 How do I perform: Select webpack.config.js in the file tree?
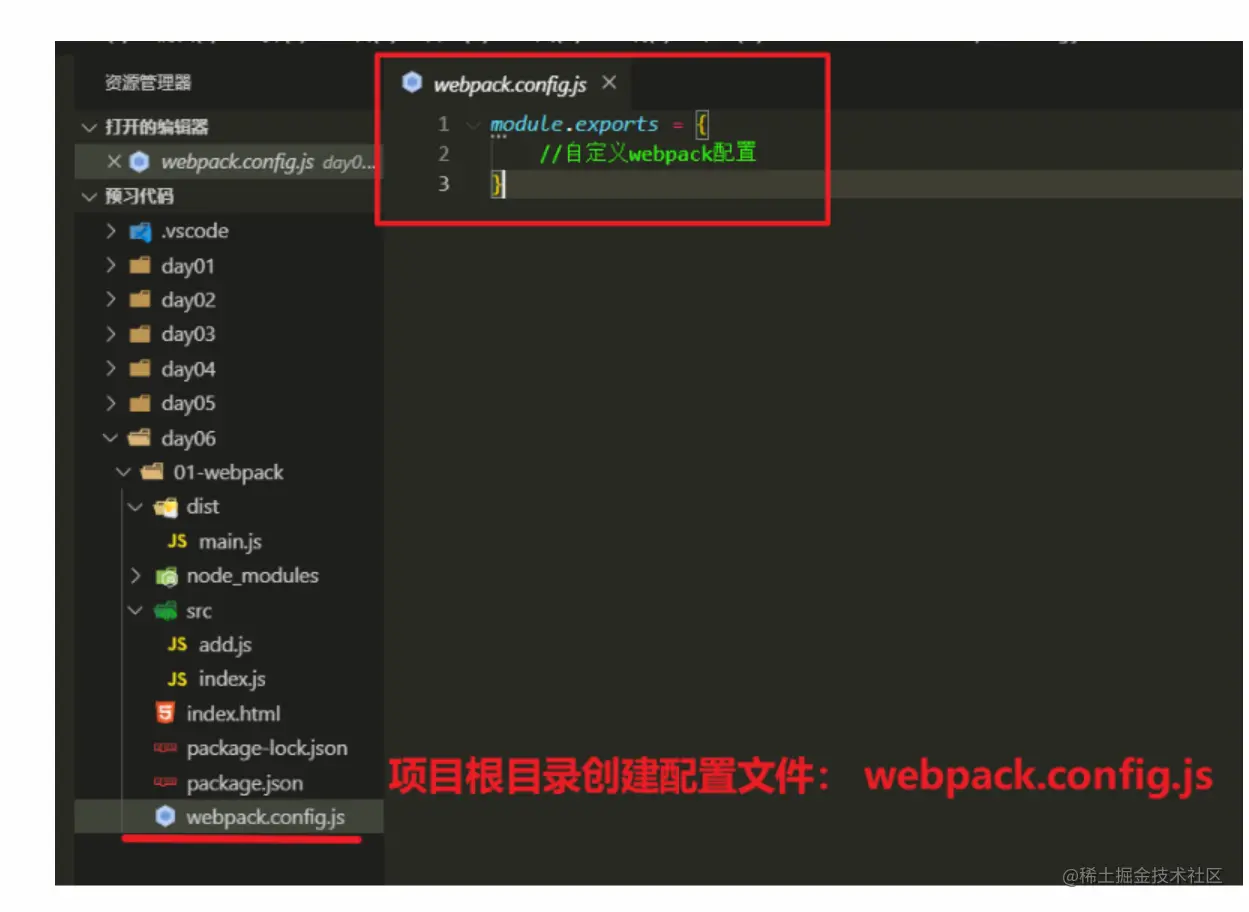[230, 818]
